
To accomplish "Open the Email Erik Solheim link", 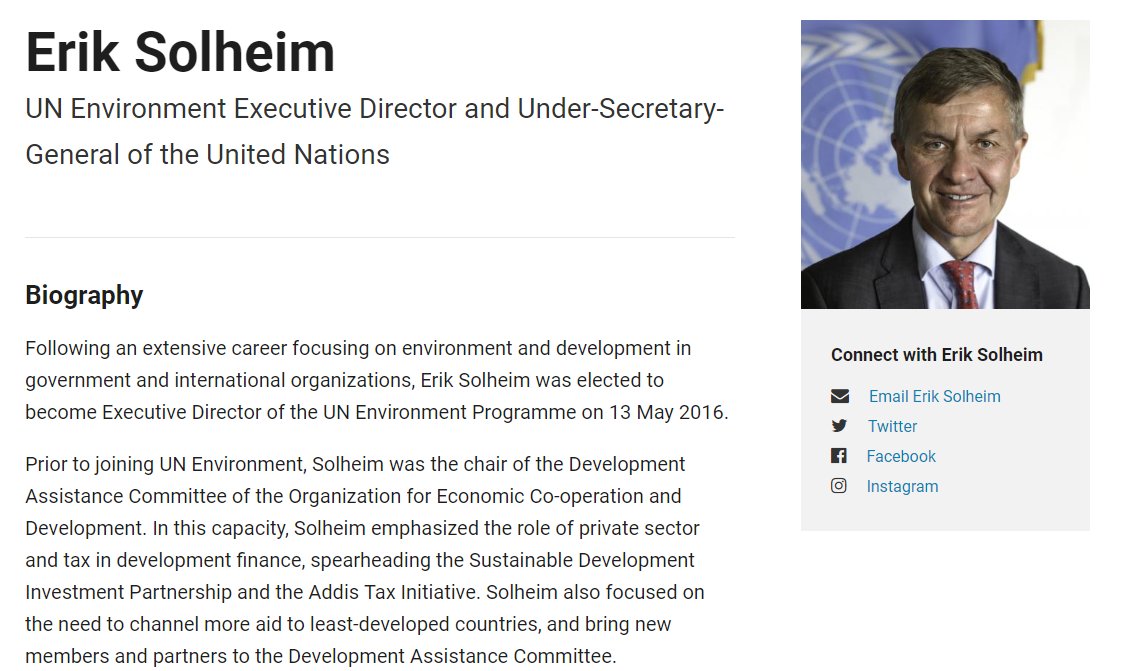I will click(x=935, y=396).
